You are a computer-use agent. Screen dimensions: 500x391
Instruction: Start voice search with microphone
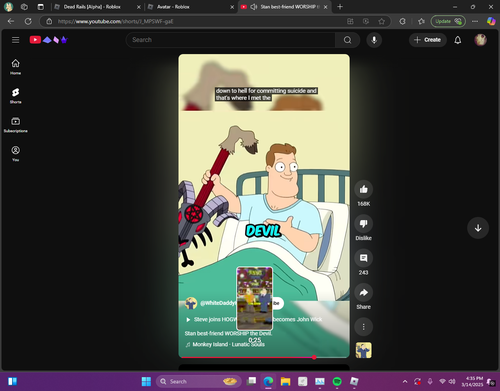tap(374, 40)
